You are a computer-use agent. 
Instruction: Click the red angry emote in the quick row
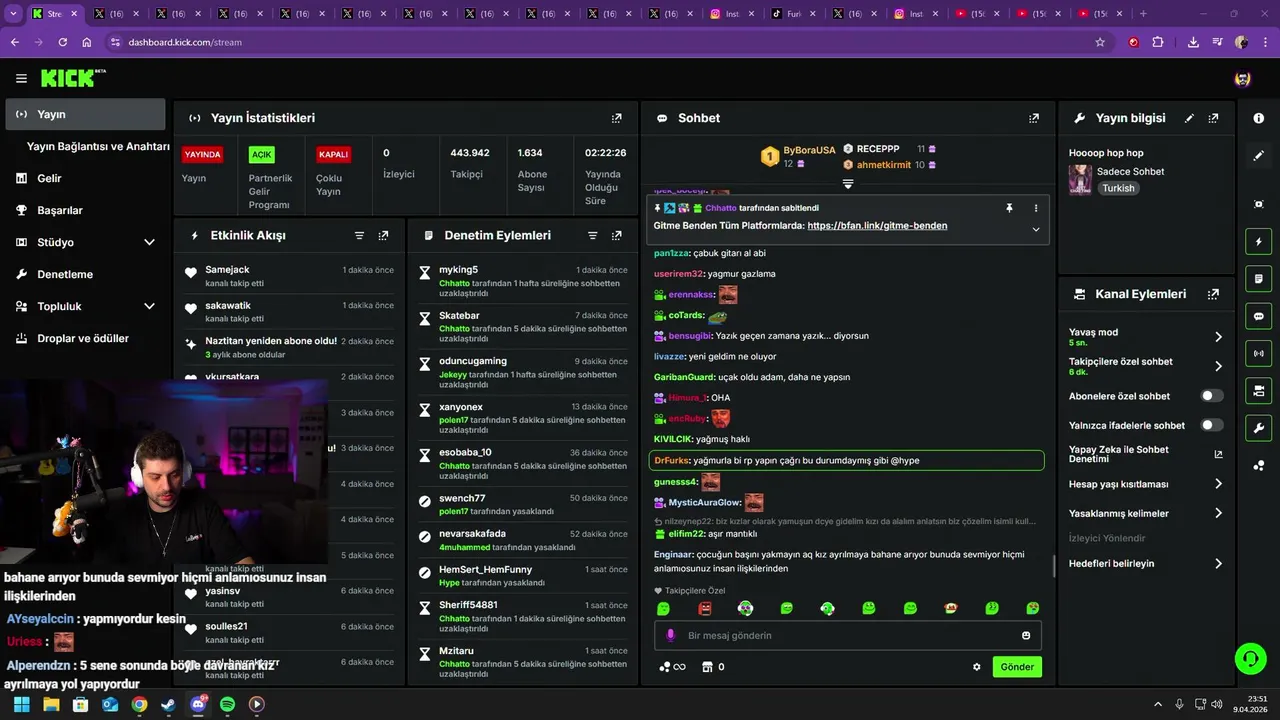coord(704,608)
